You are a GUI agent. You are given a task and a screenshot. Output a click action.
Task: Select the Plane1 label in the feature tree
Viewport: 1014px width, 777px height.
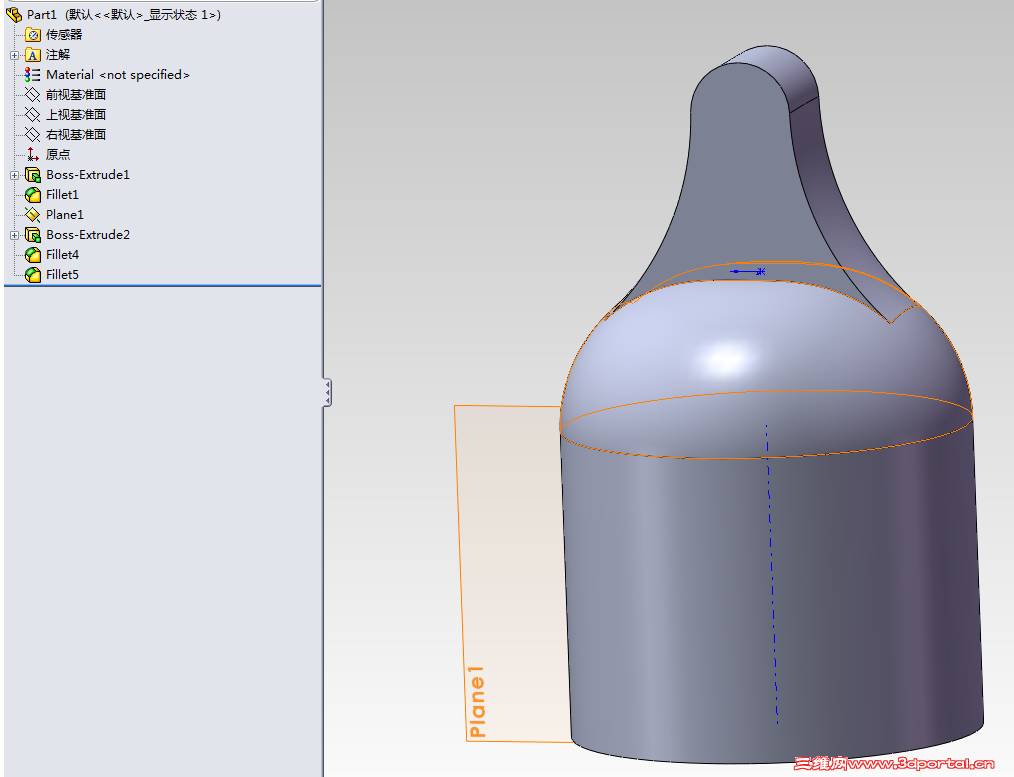(x=65, y=215)
